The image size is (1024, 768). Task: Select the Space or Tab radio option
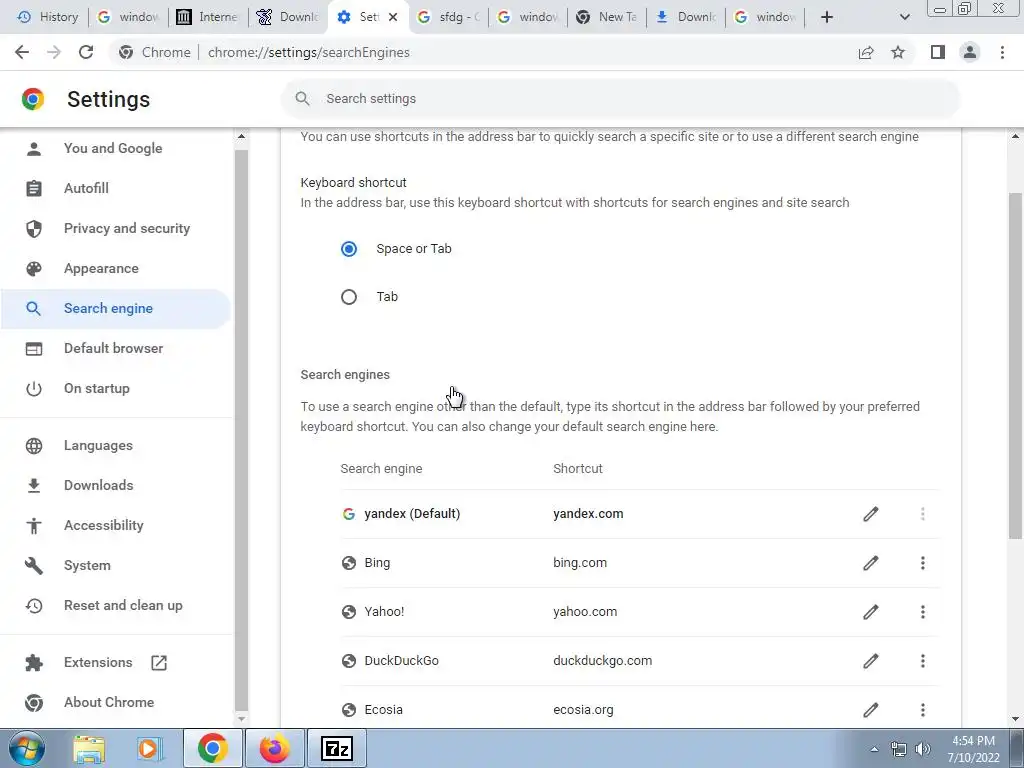[349, 249]
